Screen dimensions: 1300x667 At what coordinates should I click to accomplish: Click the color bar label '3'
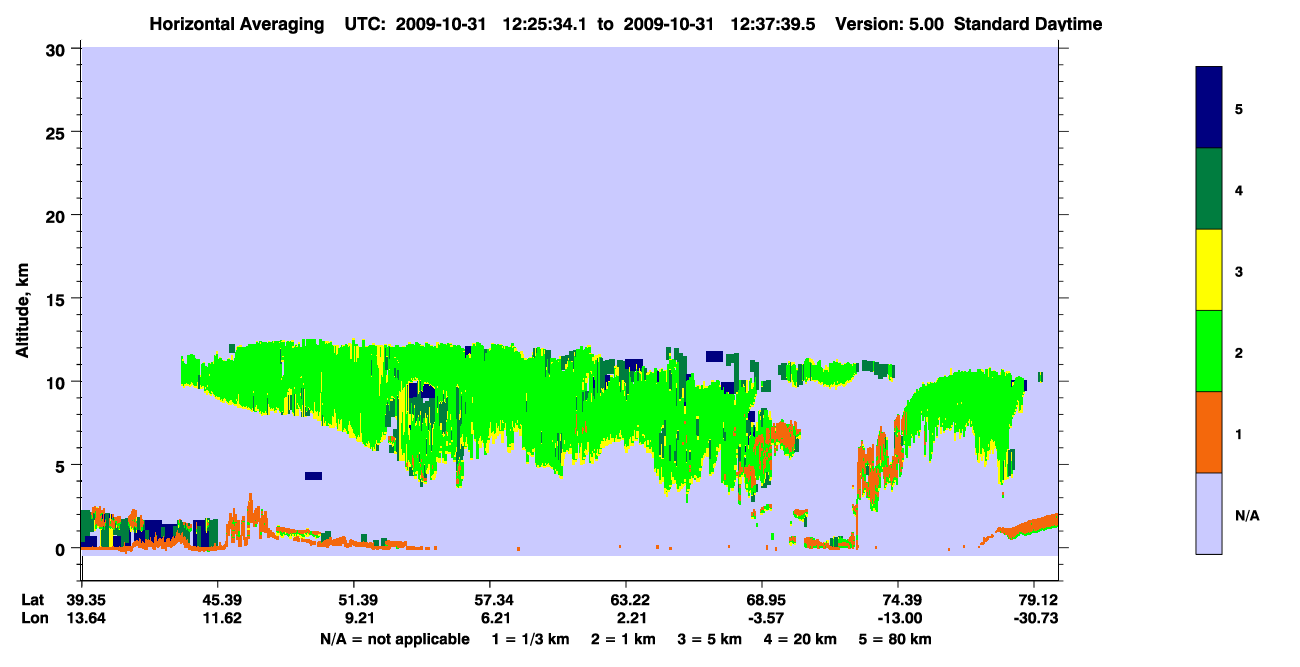pos(1239,271)
